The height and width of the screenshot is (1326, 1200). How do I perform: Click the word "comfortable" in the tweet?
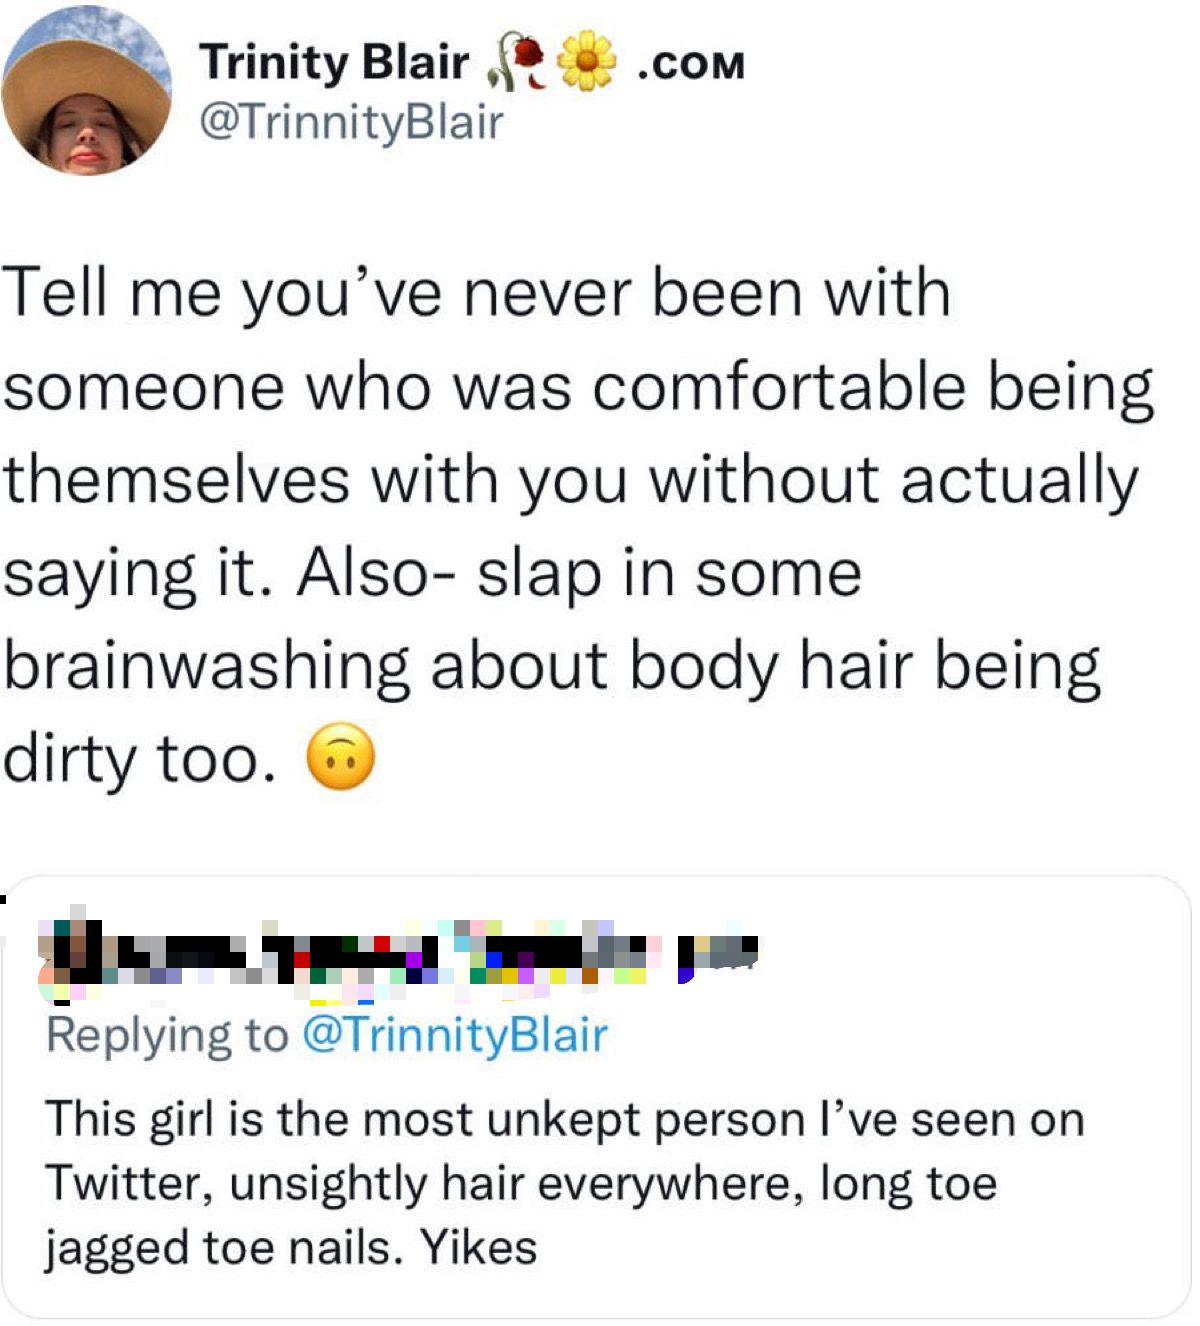coord(778,387)
